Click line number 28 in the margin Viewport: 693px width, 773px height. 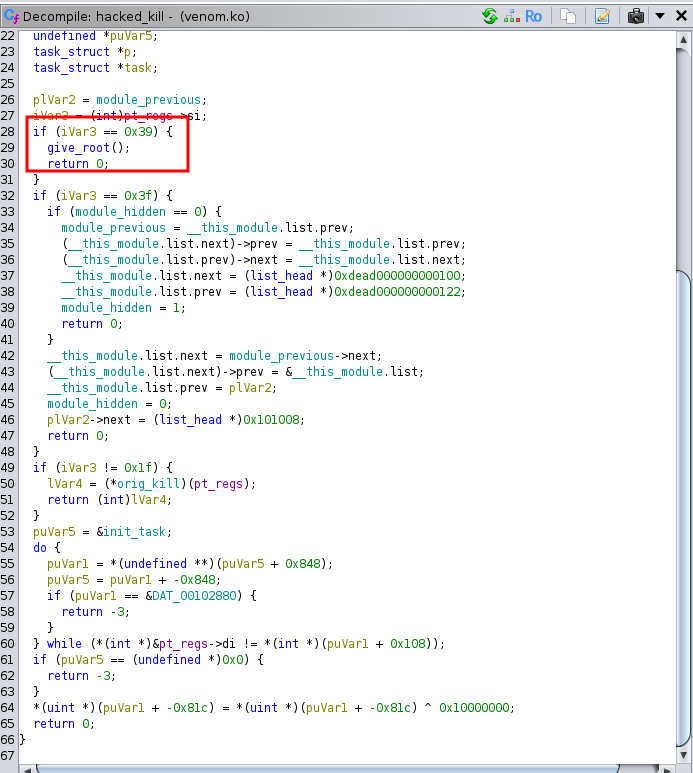[8, 132]
